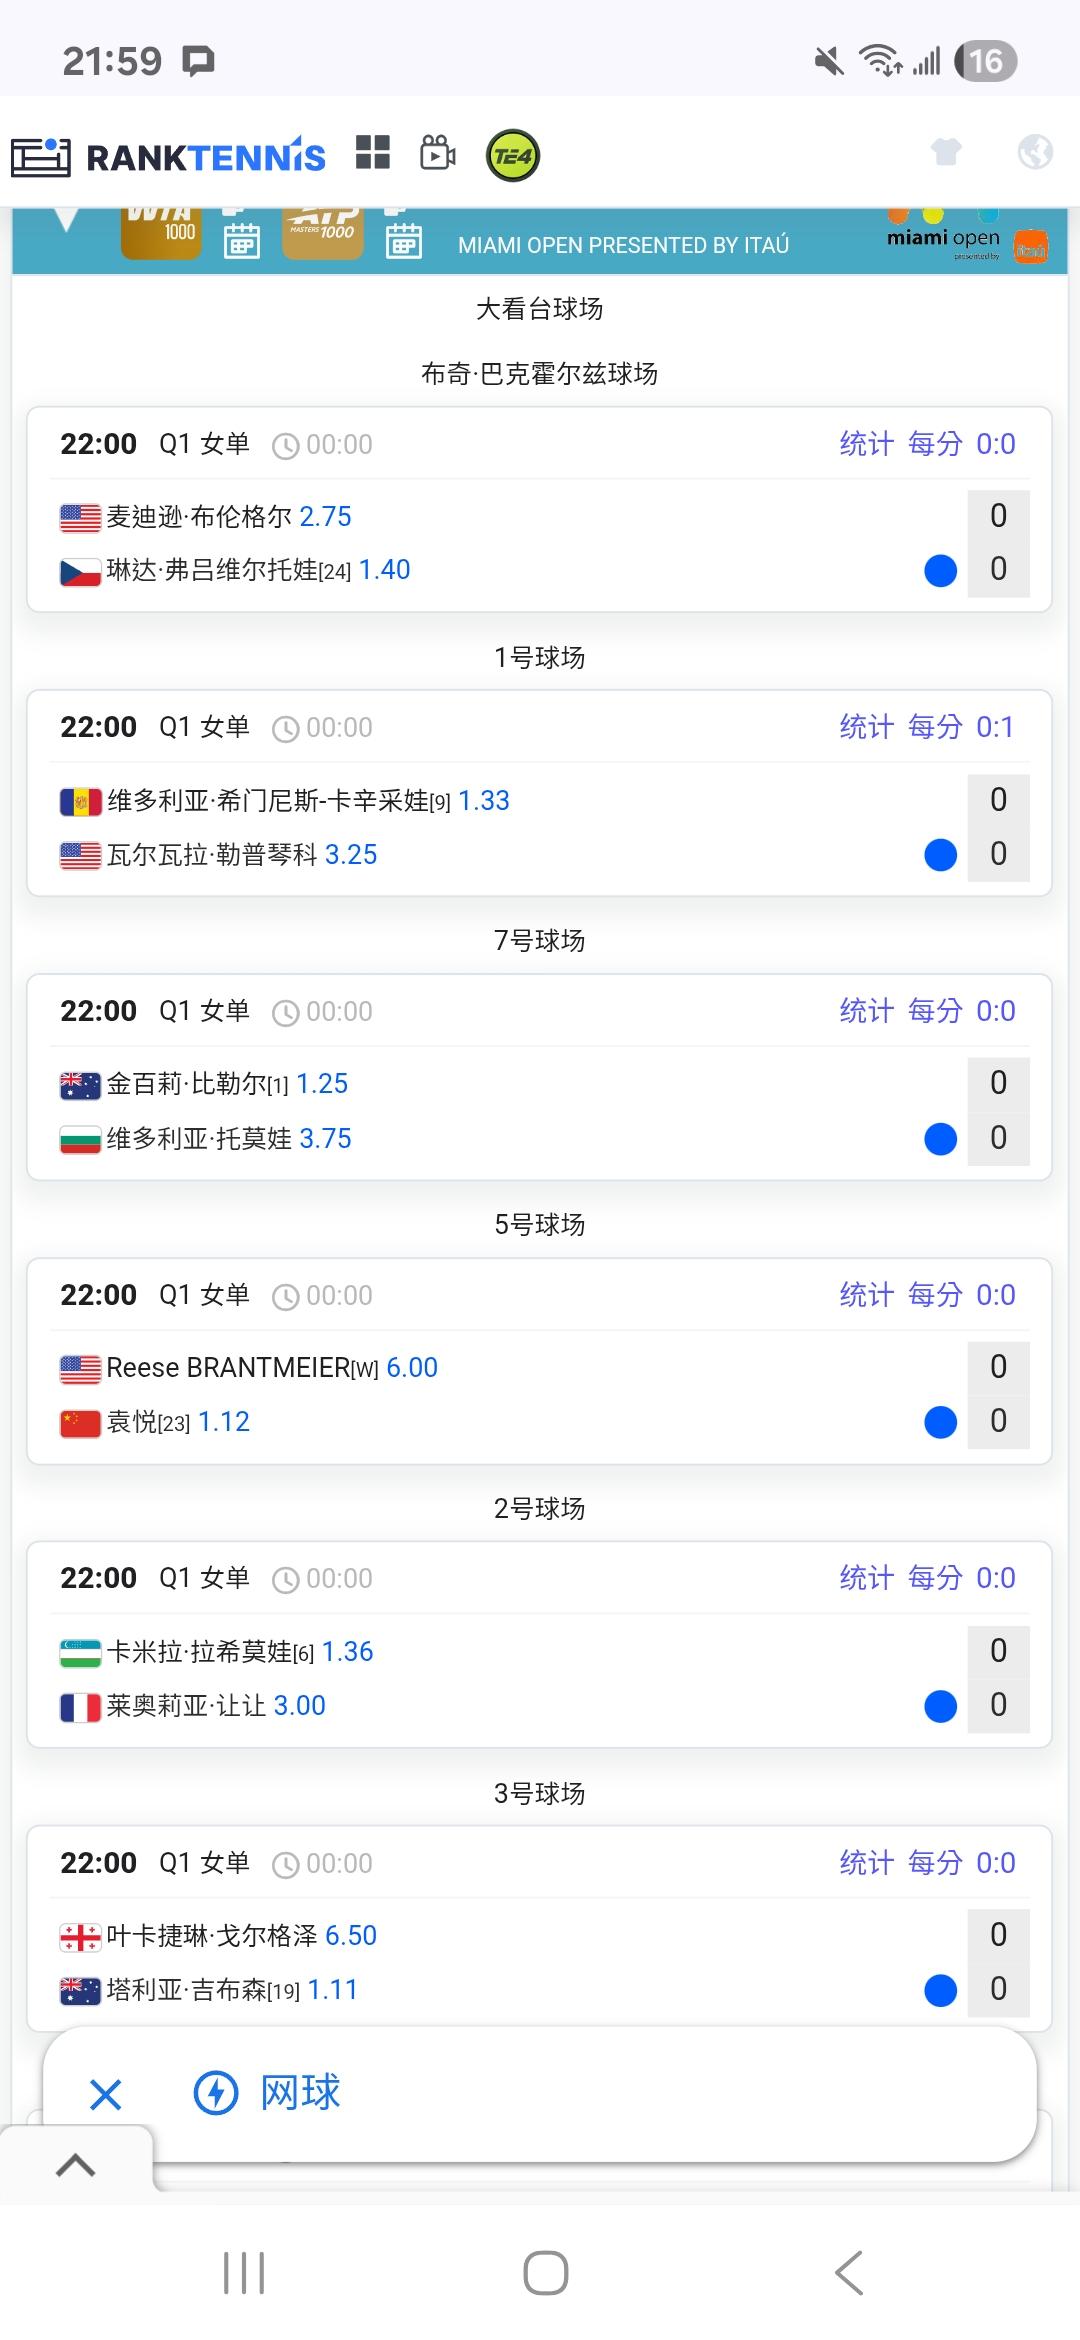Open the globe language icon

click(1035, 152)
